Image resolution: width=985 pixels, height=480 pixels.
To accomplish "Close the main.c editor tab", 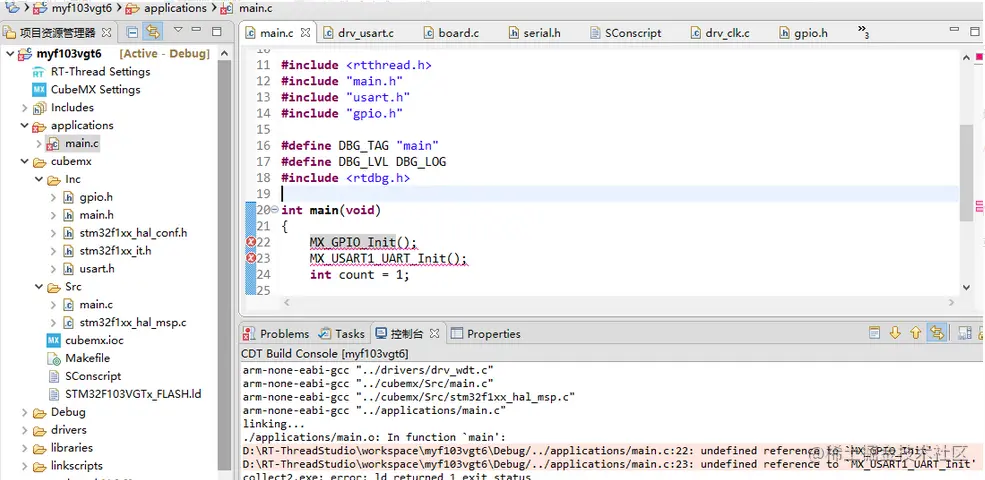I will (305, 33).
